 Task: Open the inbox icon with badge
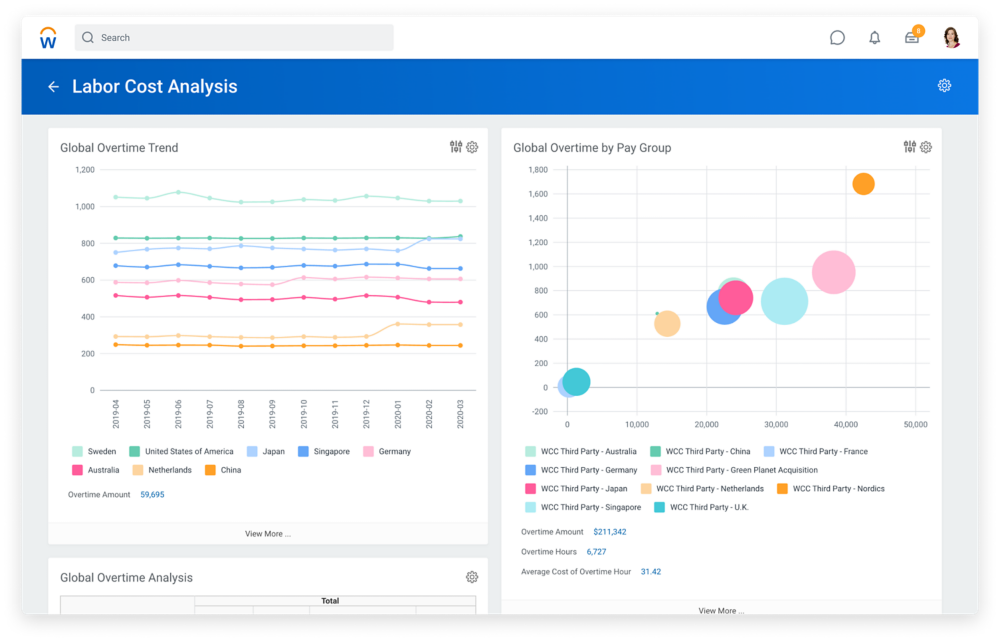coord(911,37)
